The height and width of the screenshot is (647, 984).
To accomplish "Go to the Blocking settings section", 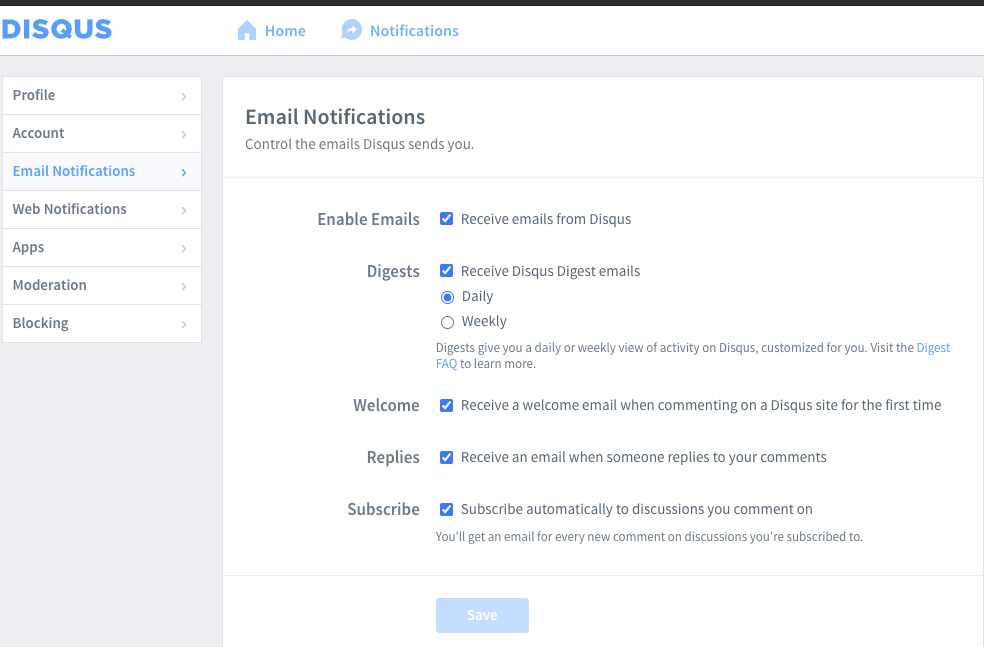I will (x=41, y=323).
